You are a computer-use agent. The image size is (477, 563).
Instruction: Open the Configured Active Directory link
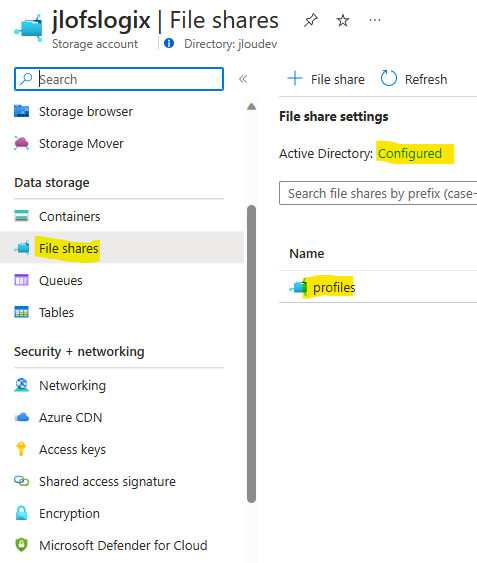coord(410,154)
